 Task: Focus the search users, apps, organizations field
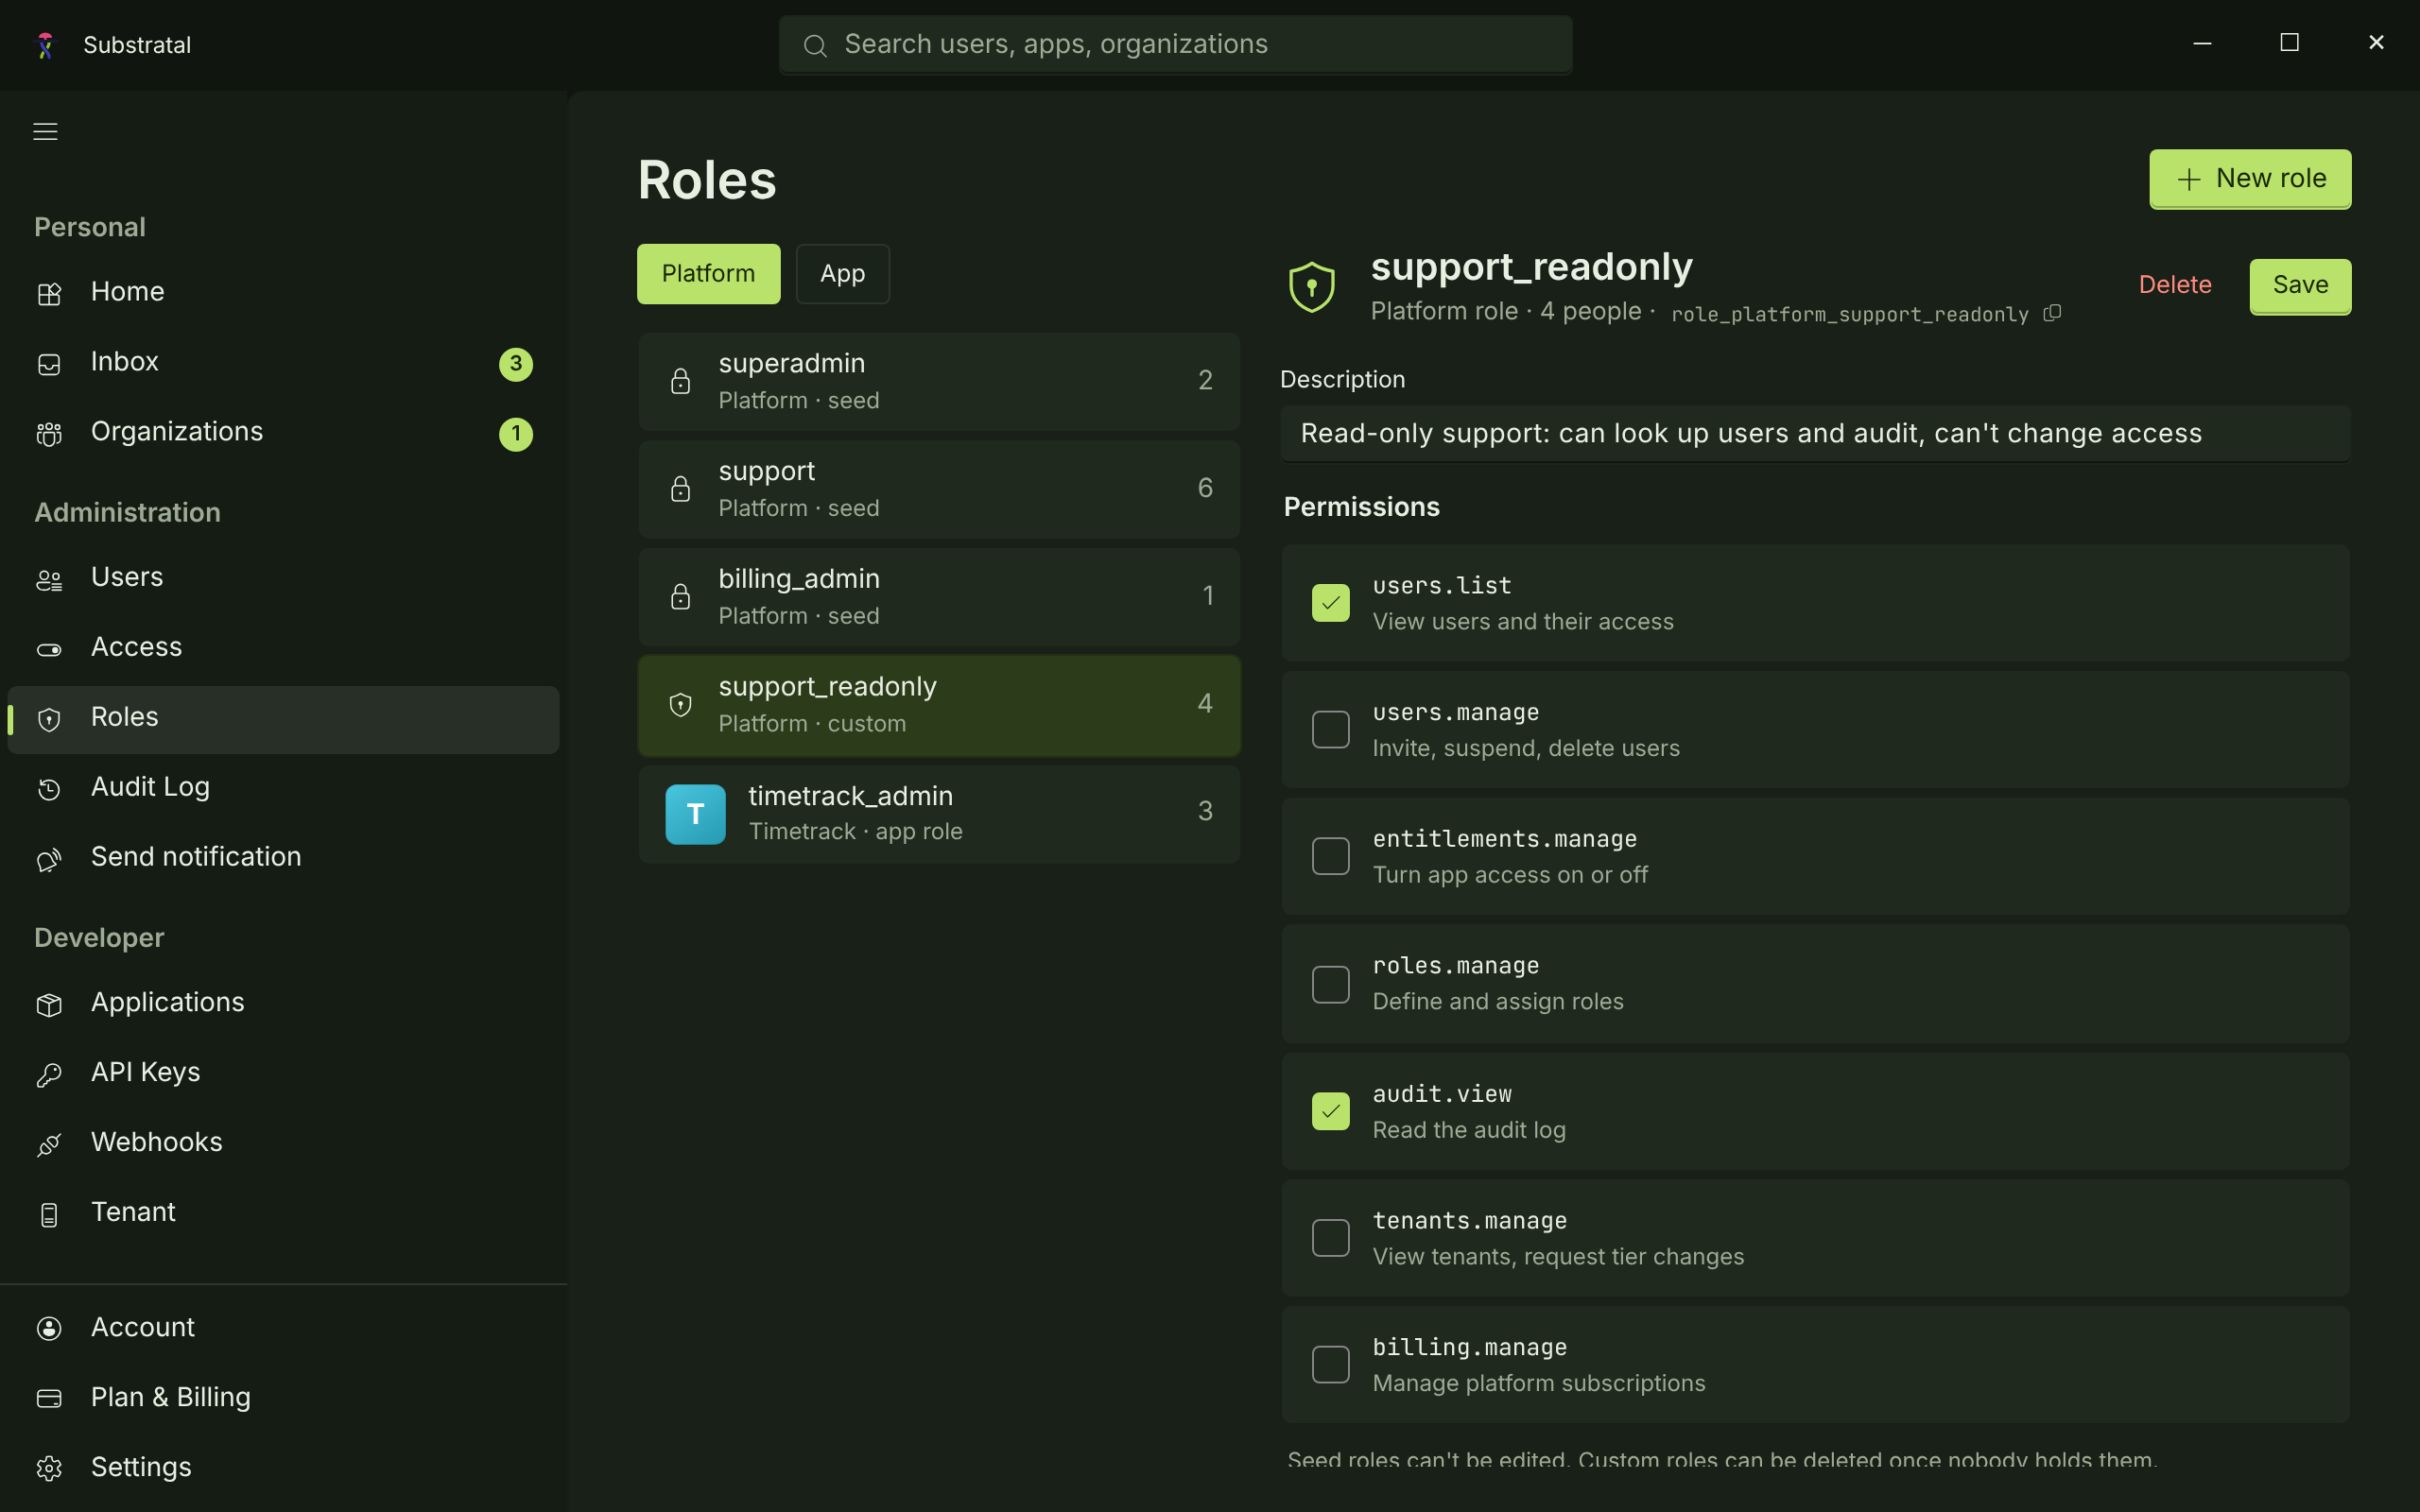pyautogui.click(x=1175, y=45)
